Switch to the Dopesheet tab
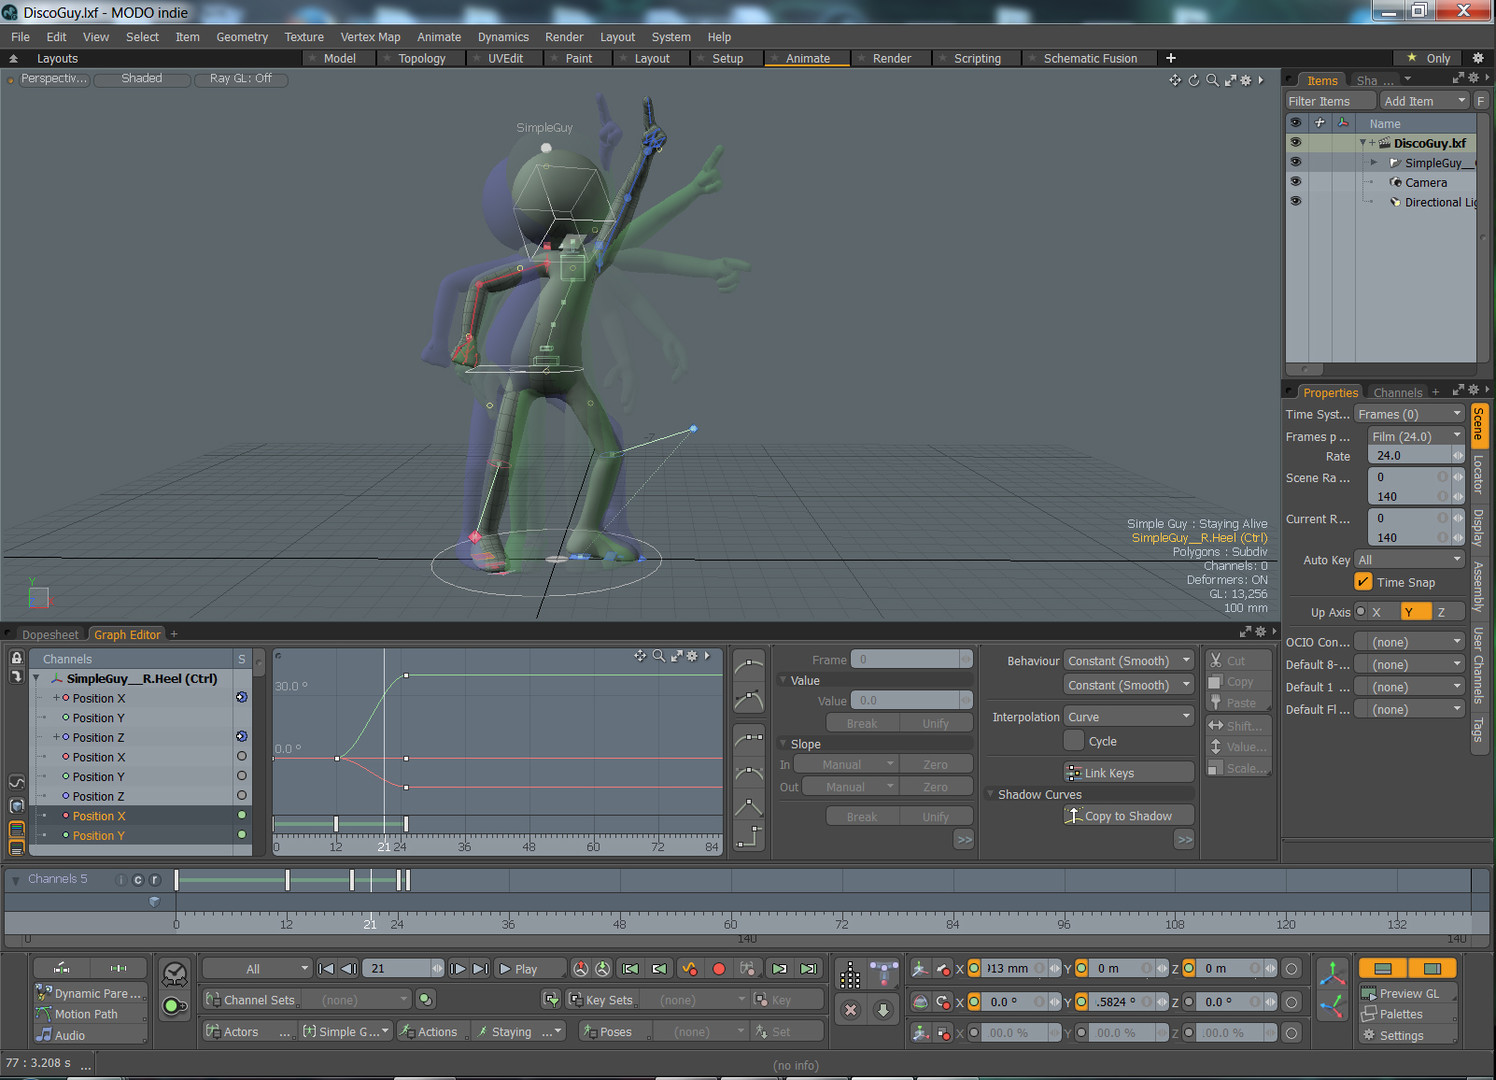Image resolution: width=1496 pixels, height=1080 pixels. point(50,634)
